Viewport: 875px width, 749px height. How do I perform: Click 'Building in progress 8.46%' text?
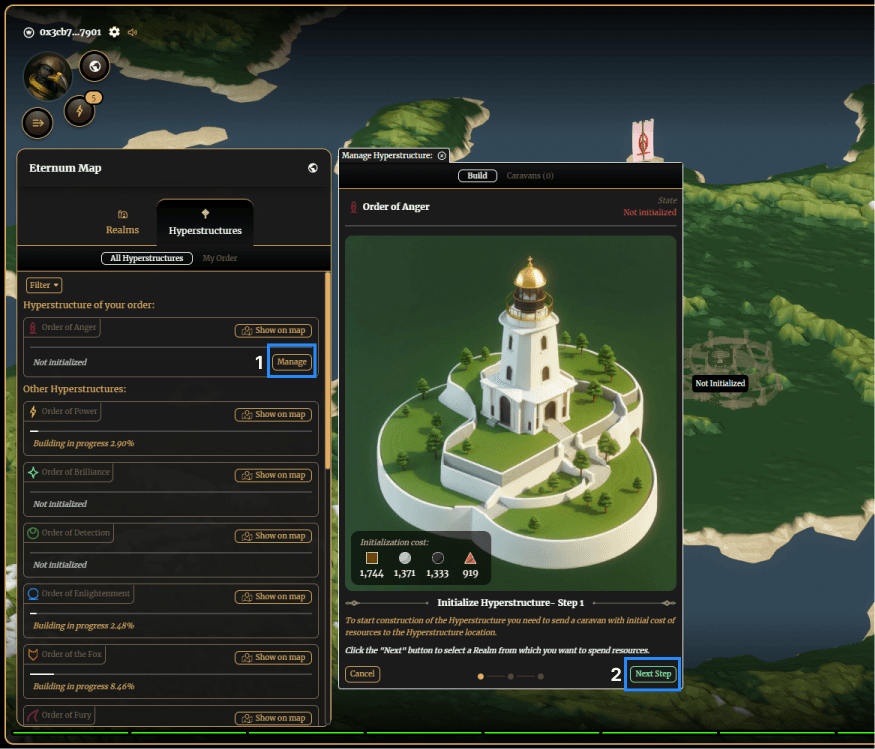(84, 686)
